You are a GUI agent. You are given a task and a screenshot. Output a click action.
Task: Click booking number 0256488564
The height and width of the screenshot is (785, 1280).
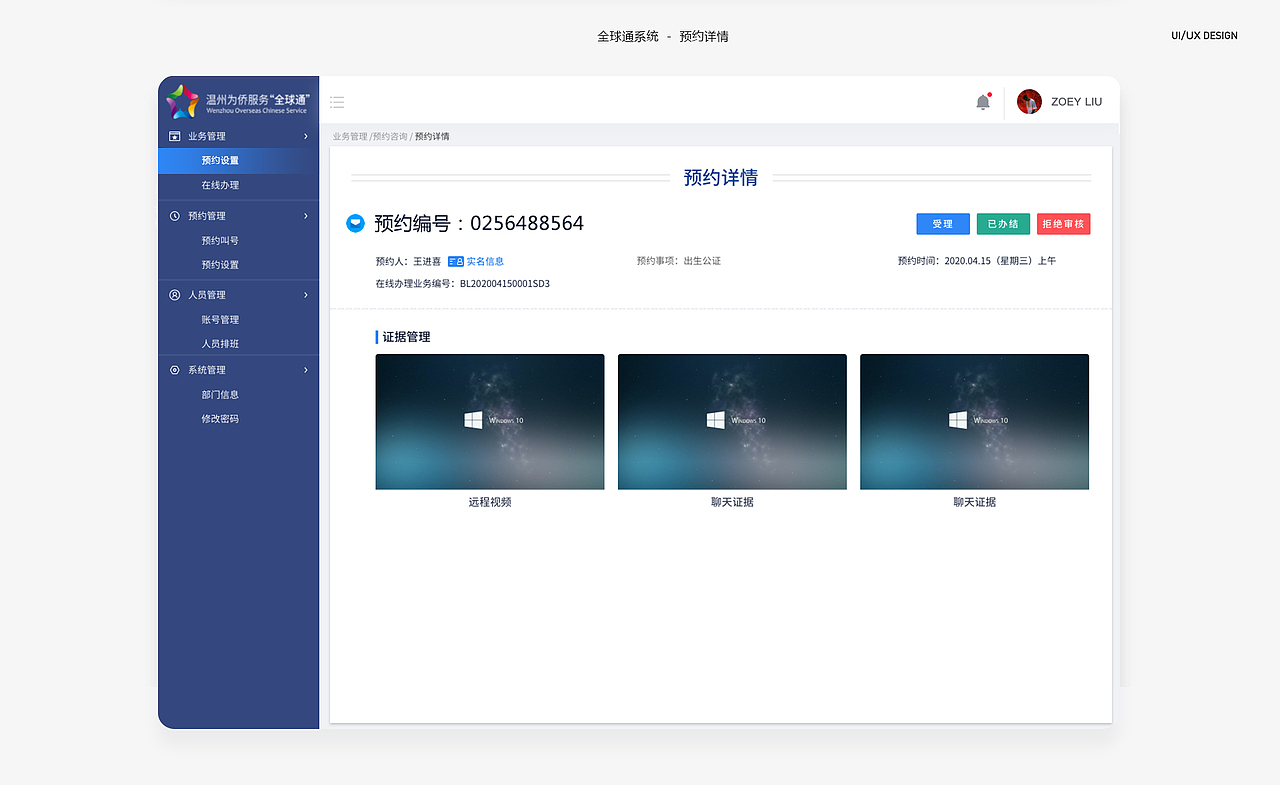527,223
